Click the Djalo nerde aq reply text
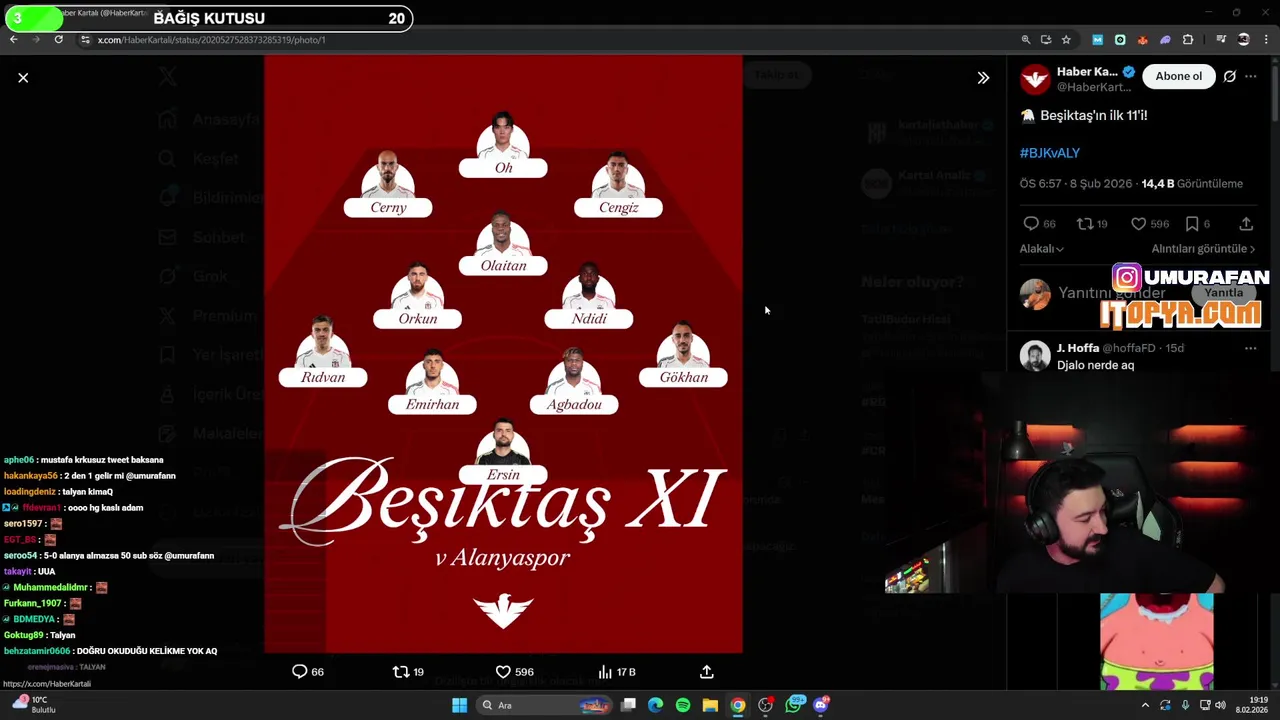 tap(1095, 365)
